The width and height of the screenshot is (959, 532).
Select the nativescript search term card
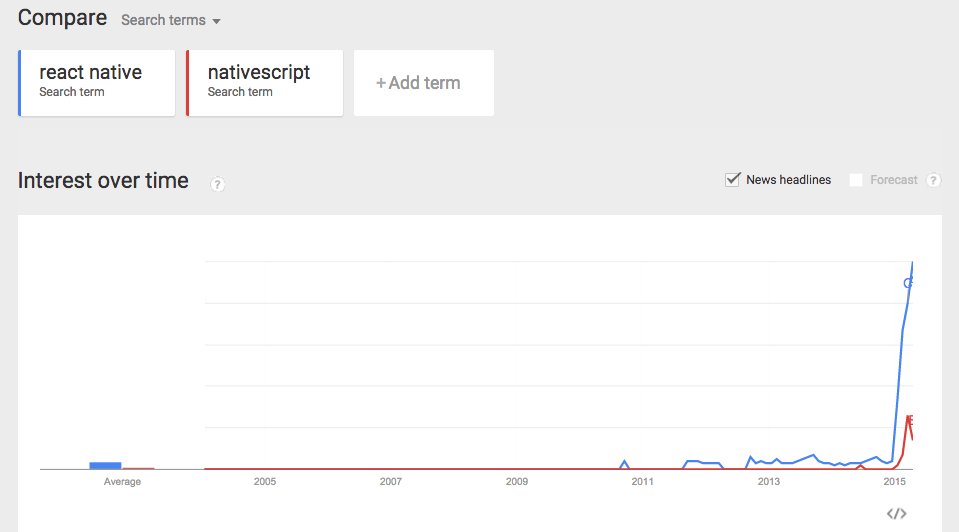[x=265, y=83]
